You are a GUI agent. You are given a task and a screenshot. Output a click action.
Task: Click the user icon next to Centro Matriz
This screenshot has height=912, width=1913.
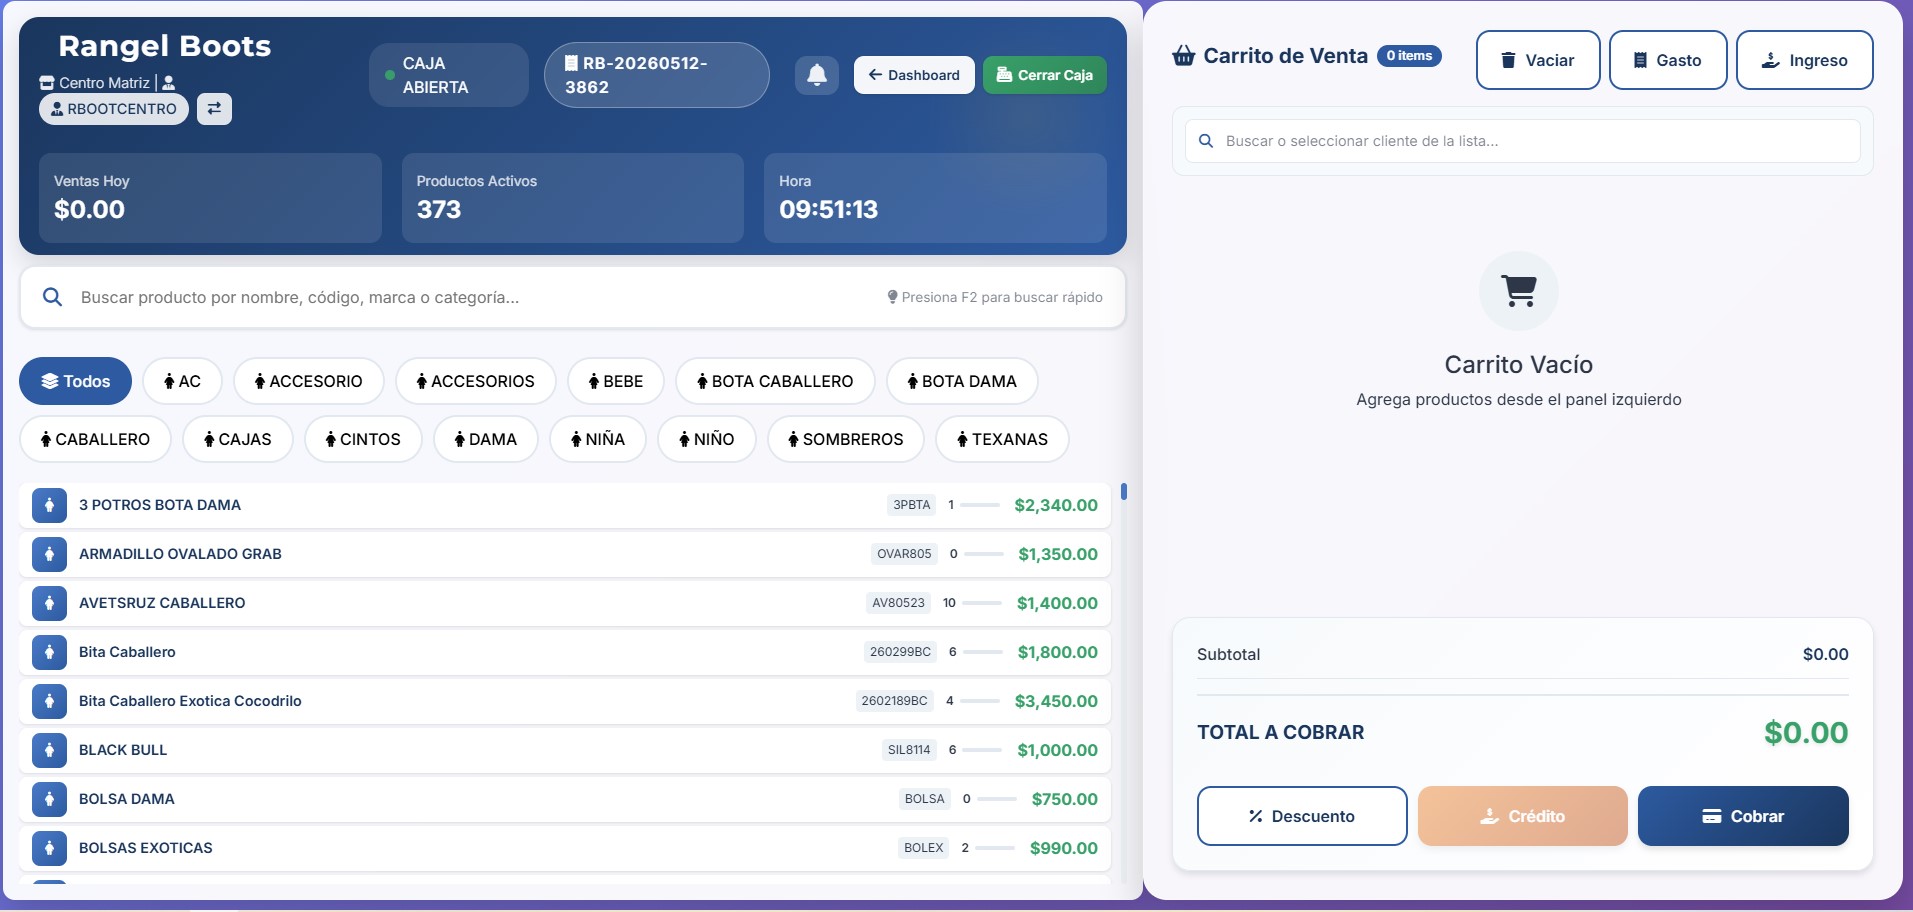[x=168, y=83]
